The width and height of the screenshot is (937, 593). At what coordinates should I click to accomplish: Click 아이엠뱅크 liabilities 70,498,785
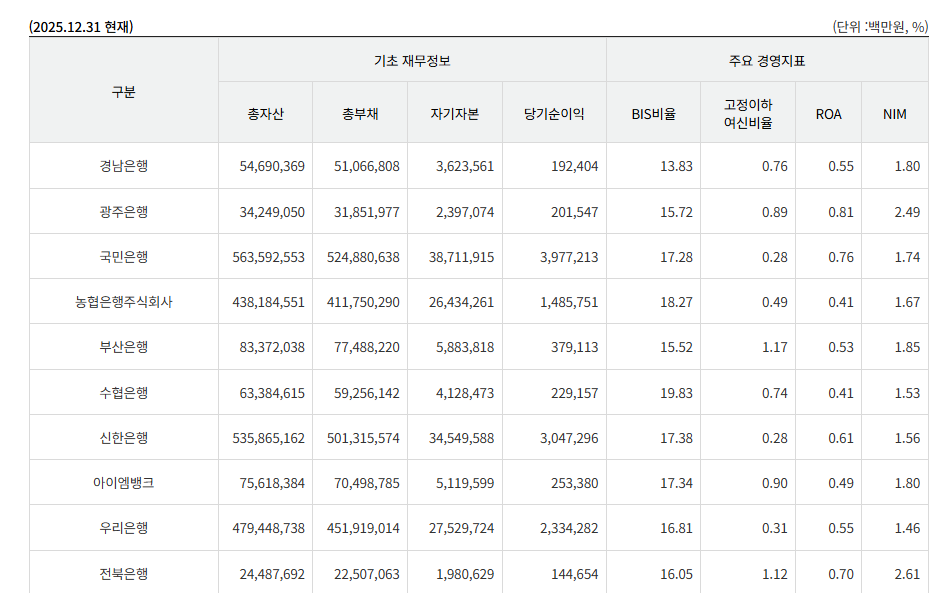pos(366,483)
